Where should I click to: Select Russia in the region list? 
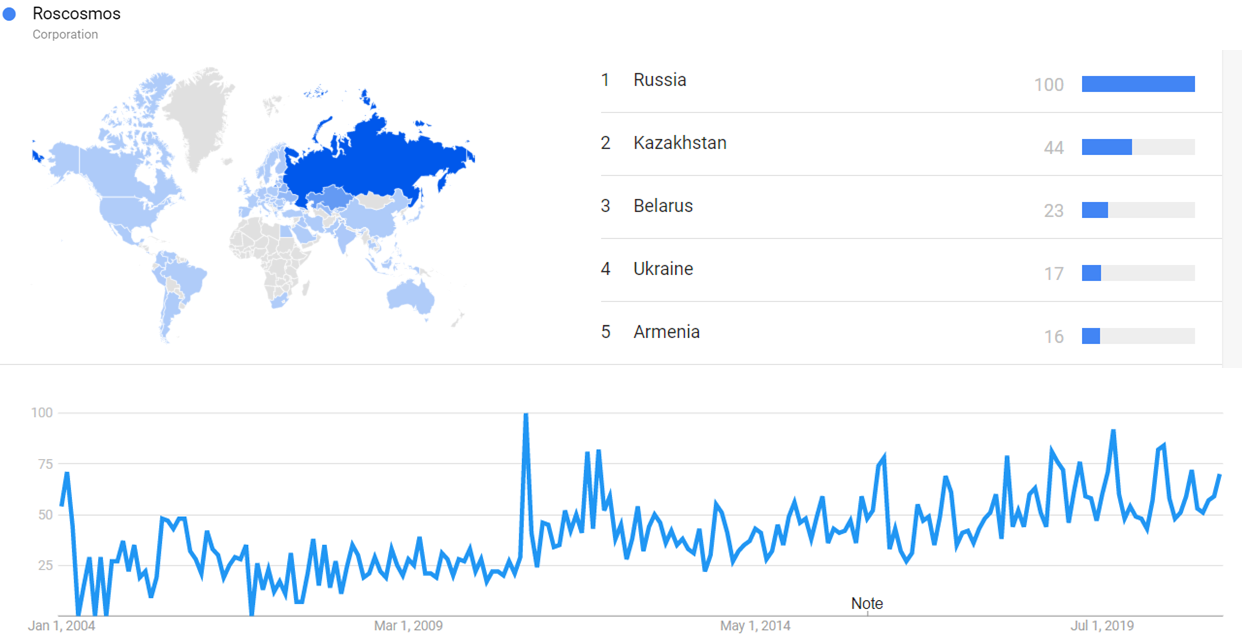pos(660,80)
